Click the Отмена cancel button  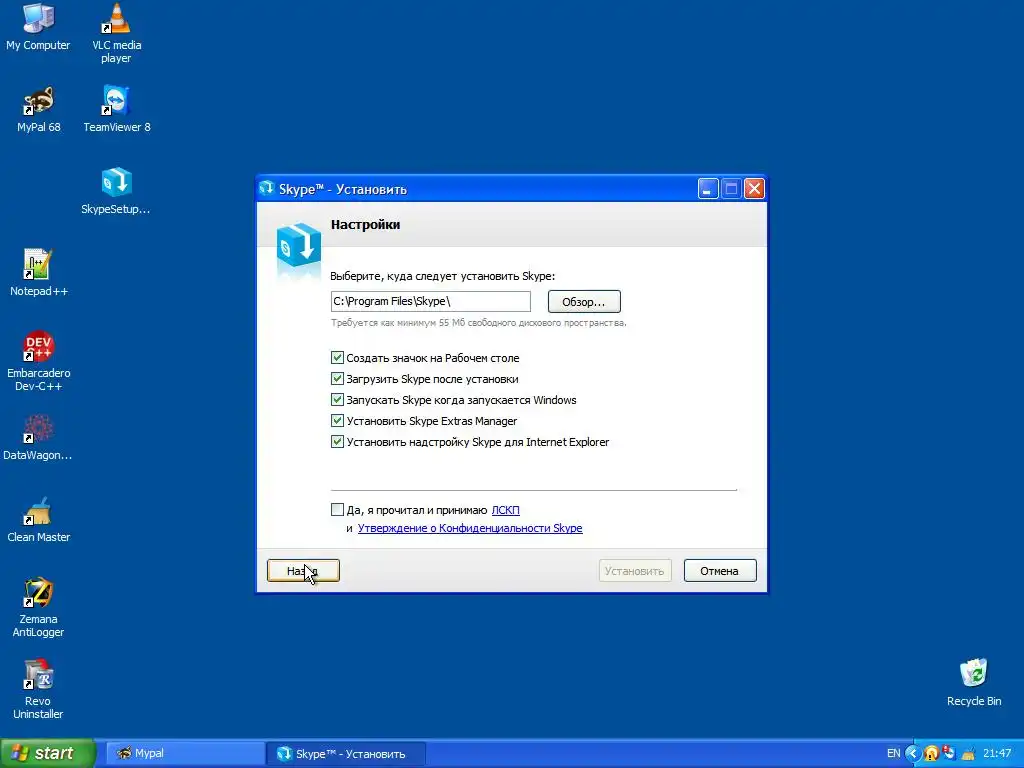click(720, 571)
